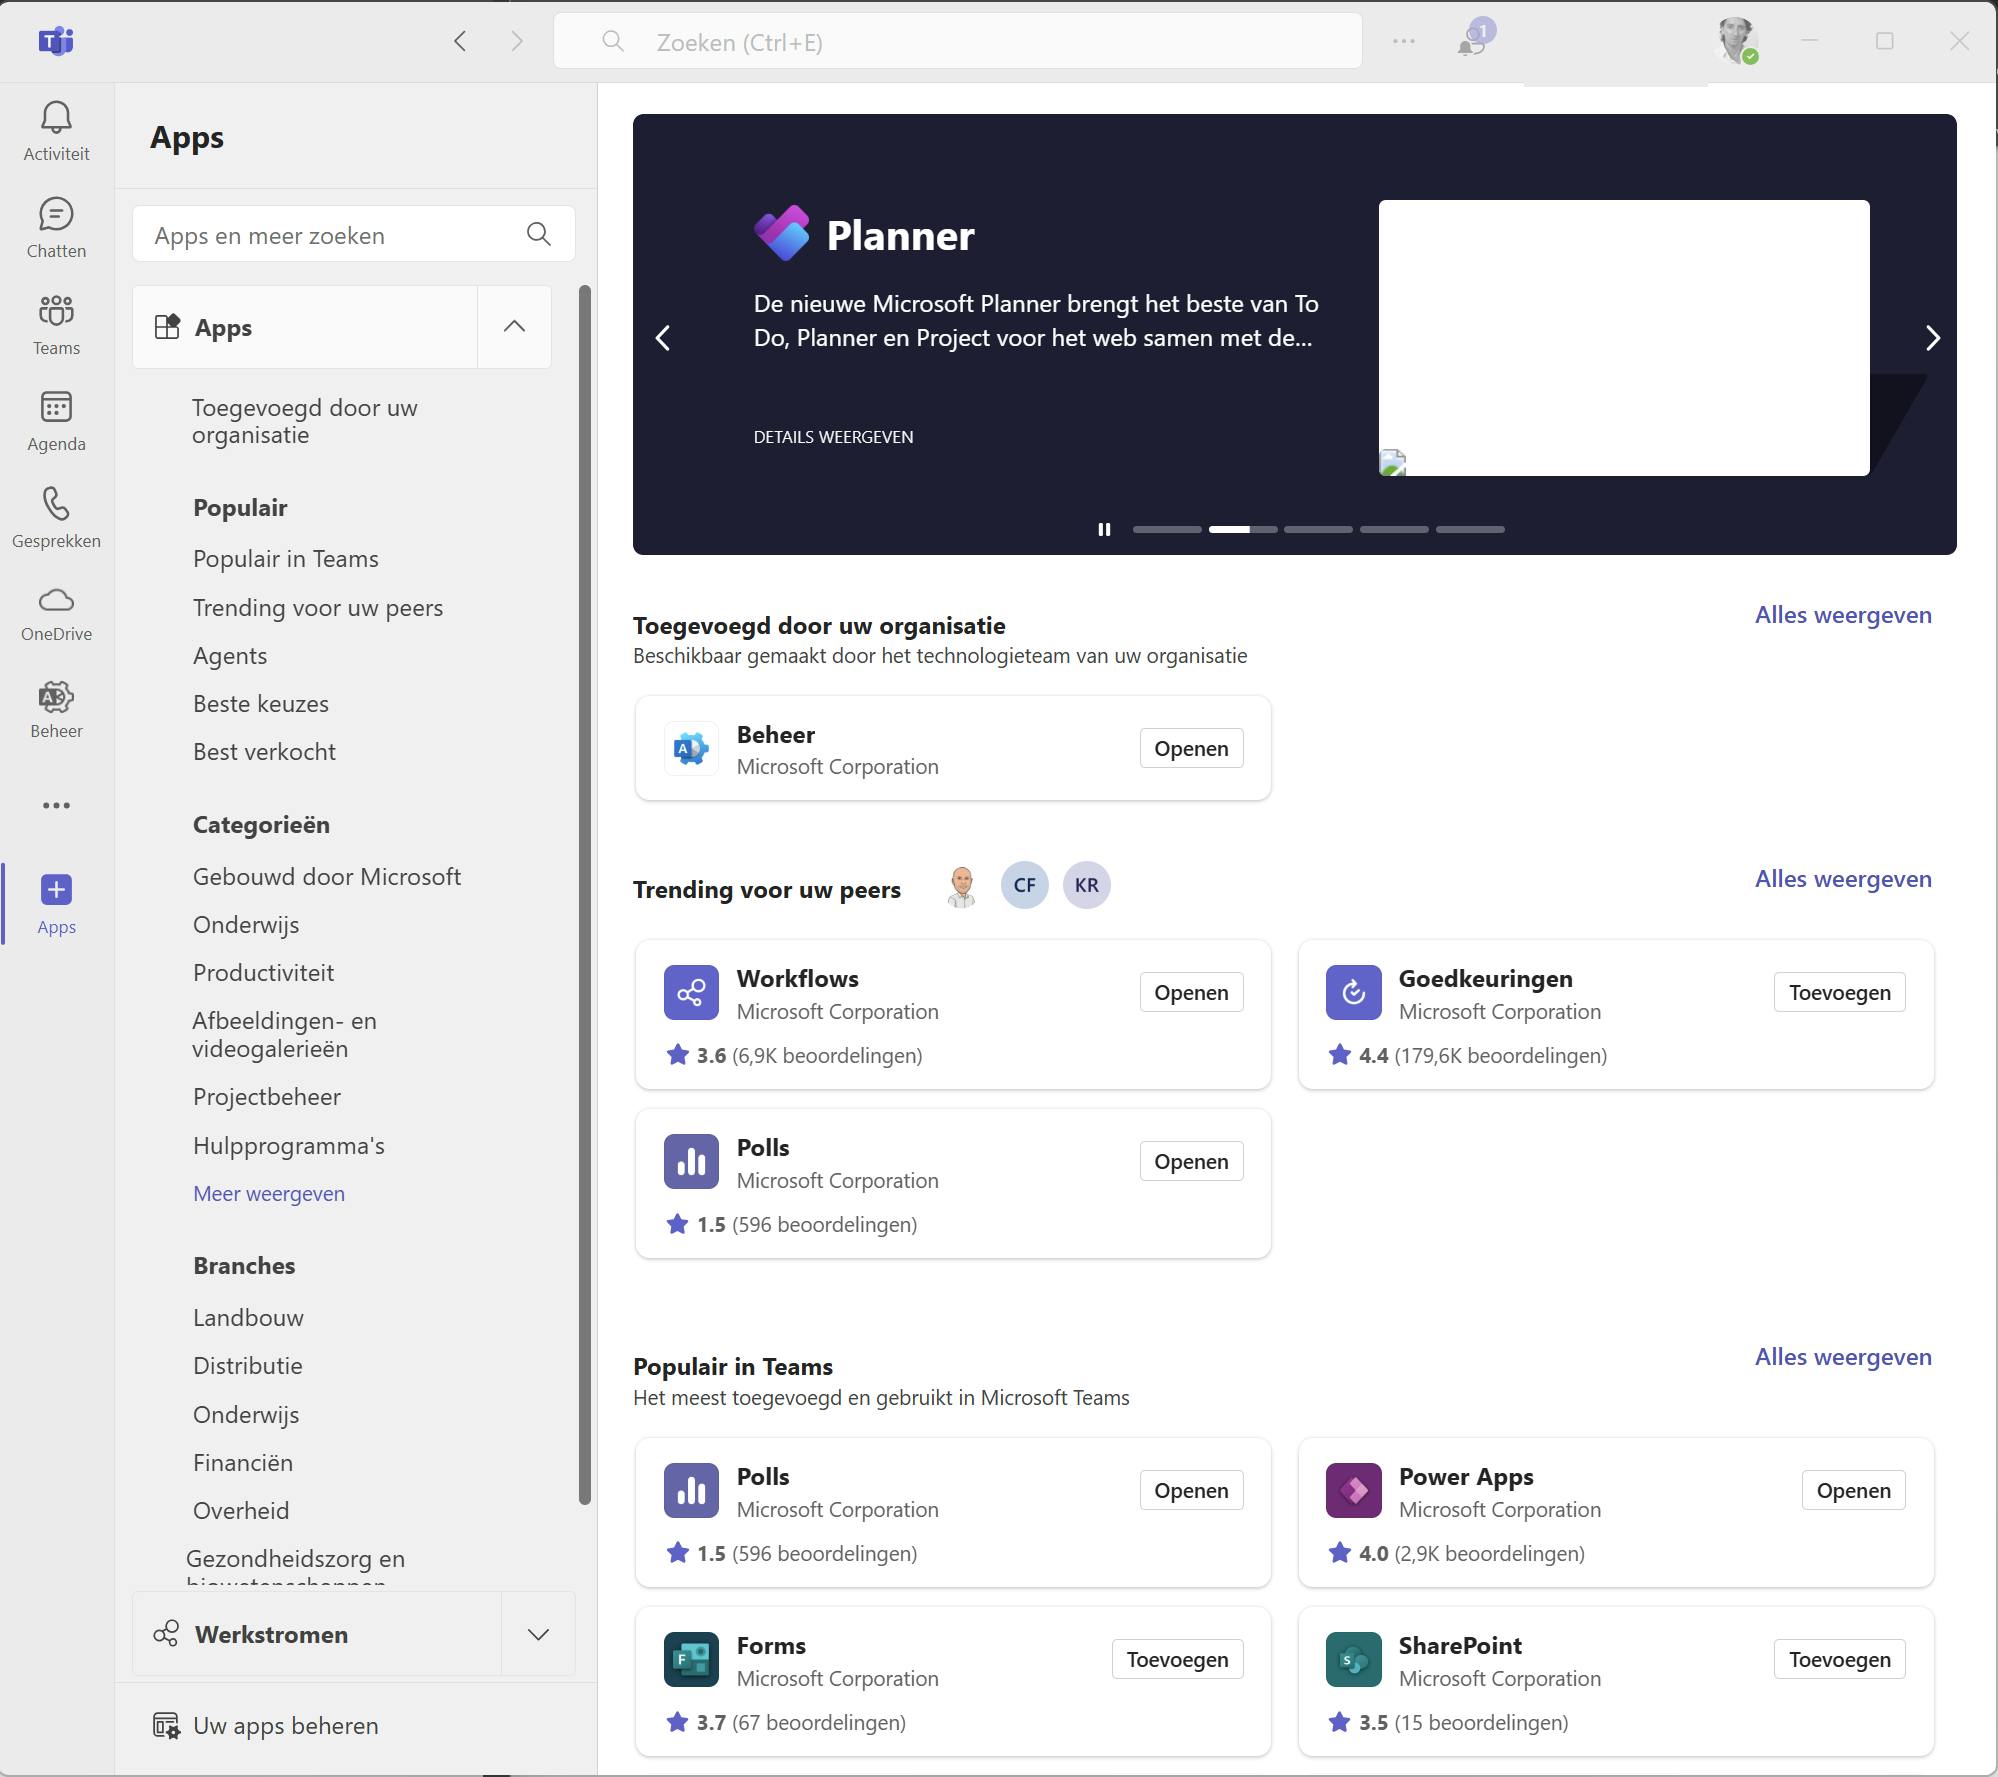
Task: Advance banner to next slide arrow
Action: [x=1932, y=338]
